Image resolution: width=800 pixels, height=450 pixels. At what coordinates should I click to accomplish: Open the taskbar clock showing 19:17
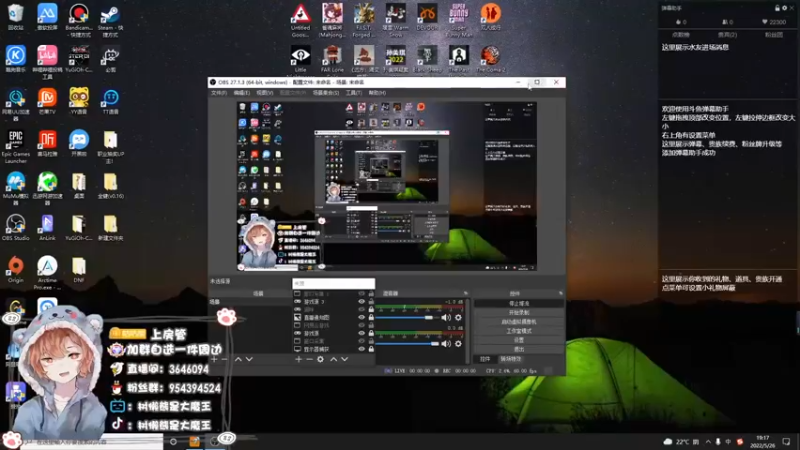pyautogui.click(x=763, y=441)
